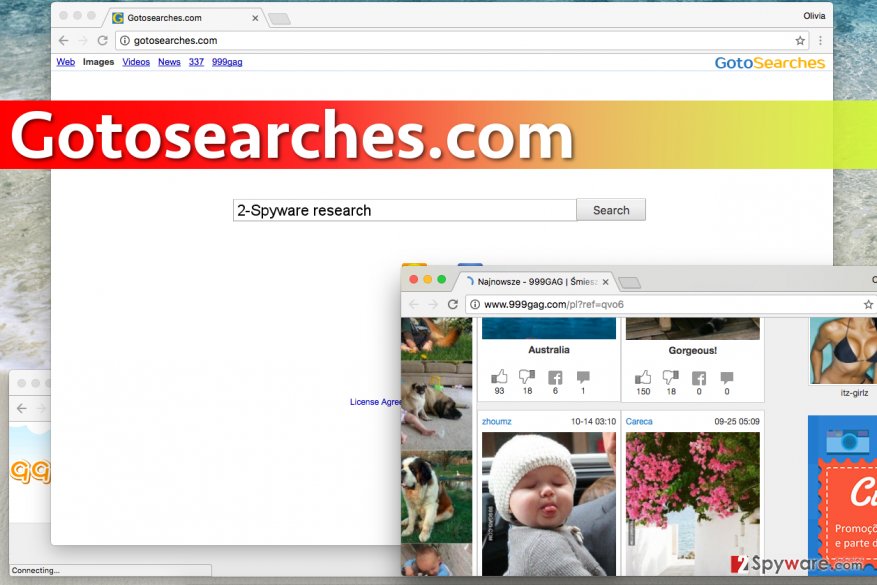
Task: Open the License Agreement link
Action: point(375,402)
